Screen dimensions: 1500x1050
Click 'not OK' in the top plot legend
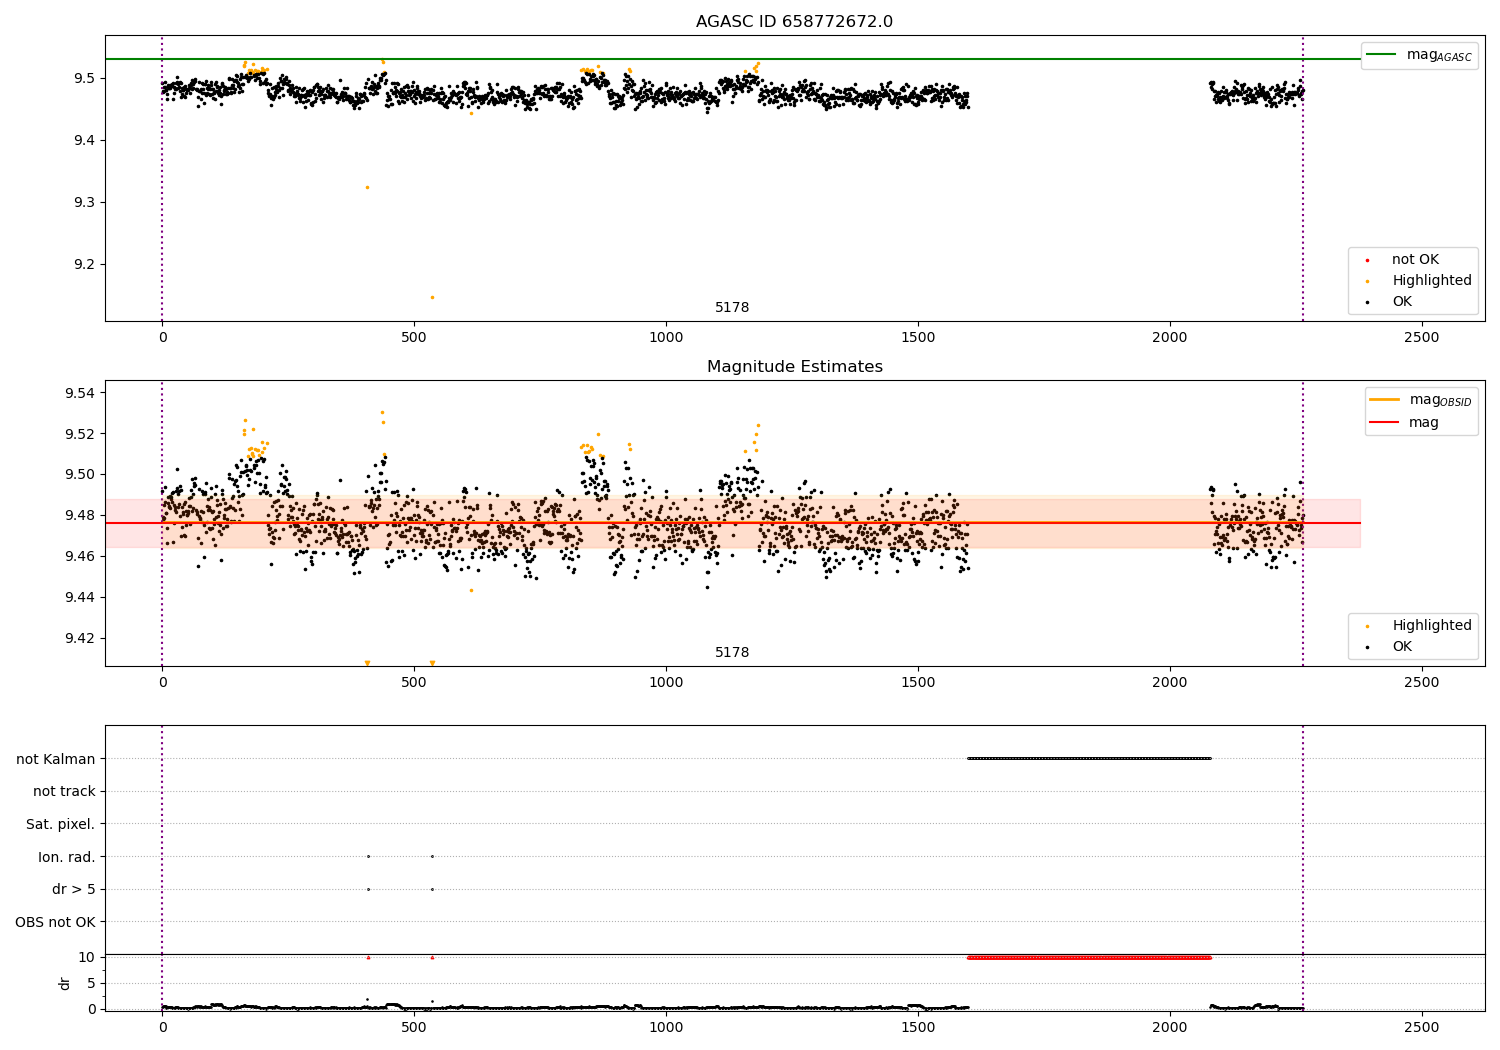[1415, 260]
